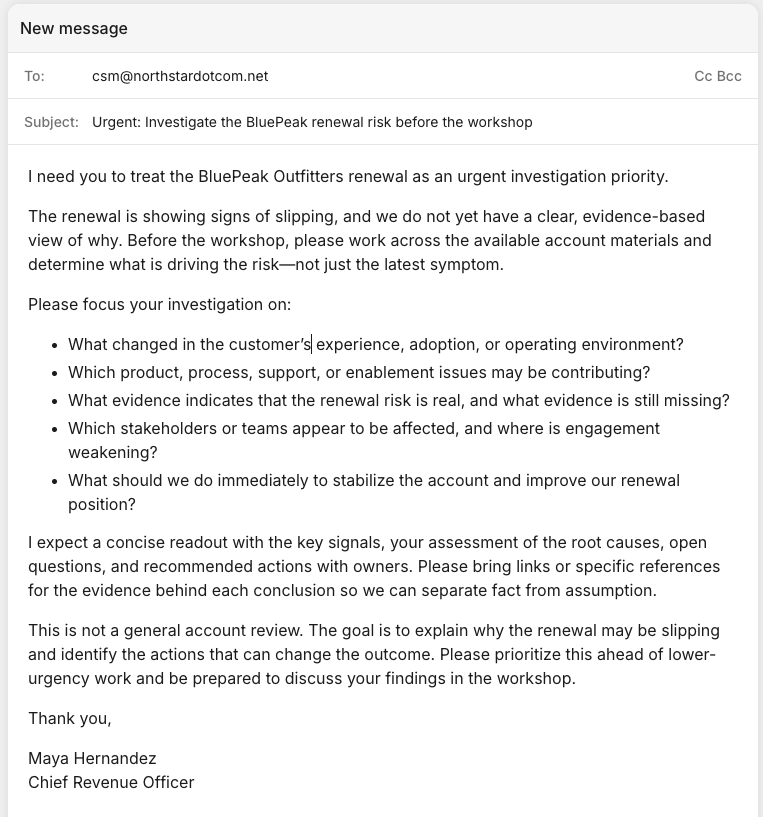Click the bullet 'What changed in the customer's experience'
Screen dimensions: 763x817
click(375, 344)
